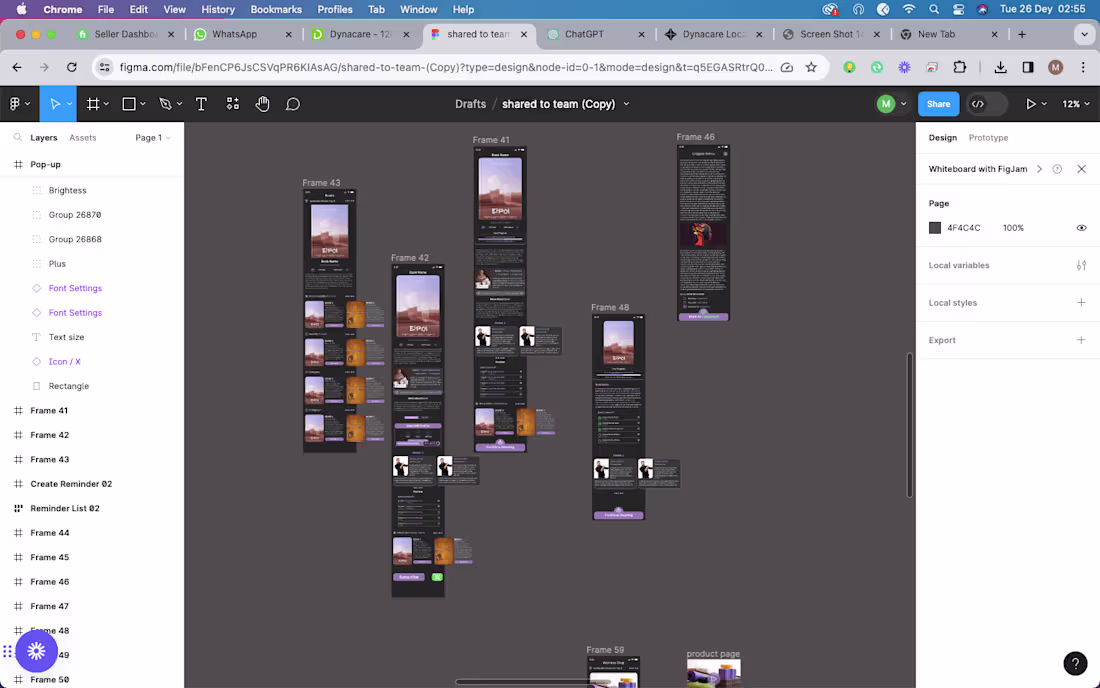Open a new browser tab

point(1021,34)
